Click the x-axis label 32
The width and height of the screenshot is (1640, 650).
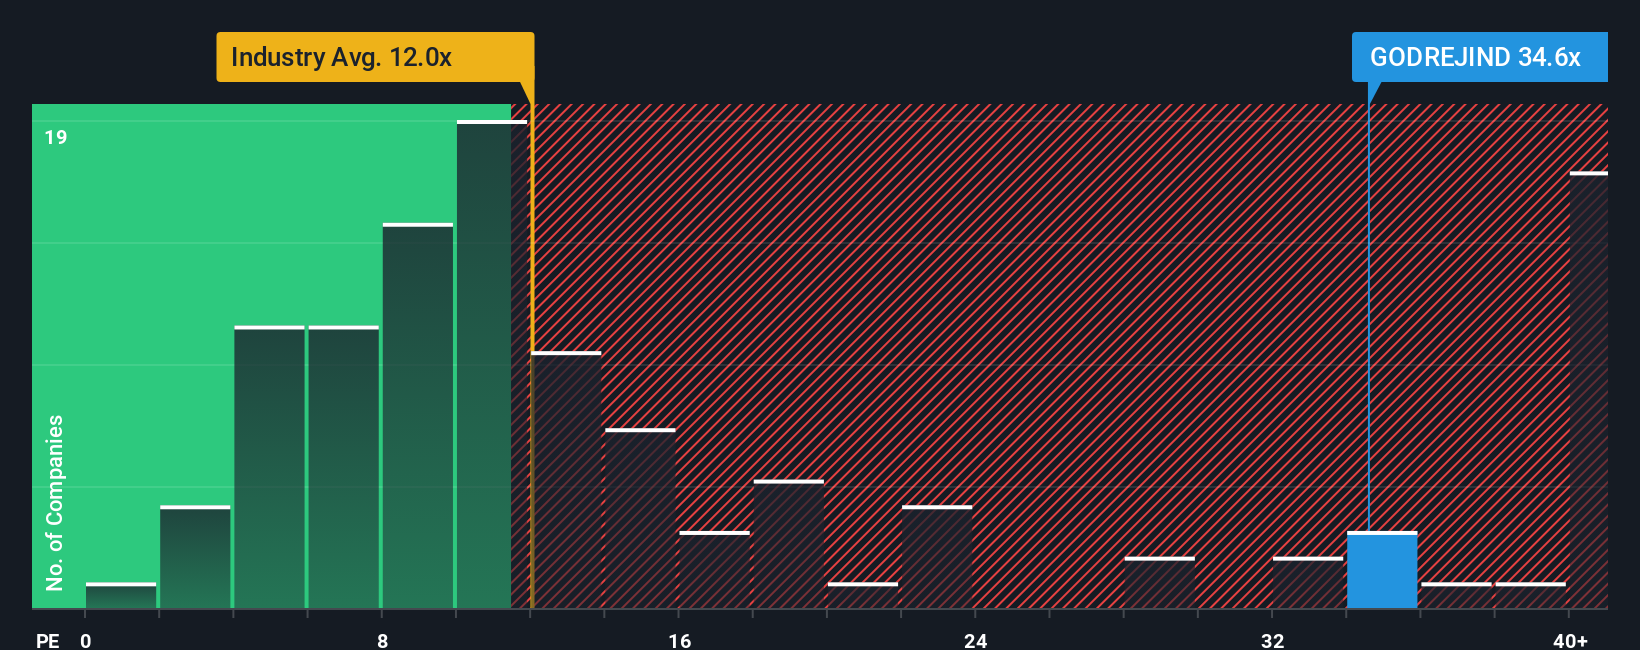tap(1272, 640)
